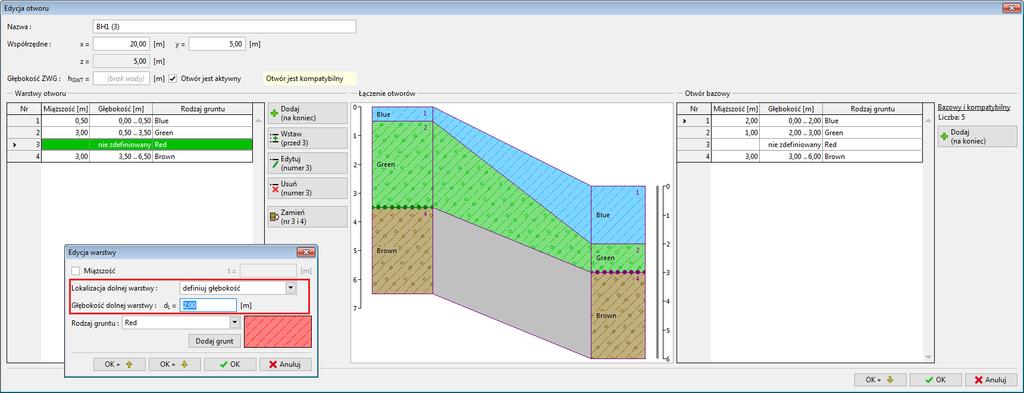Click Zamień (nr 3 i 4) swap button
Viewport: 1024px width, 393px height.
tap(308, 217)
